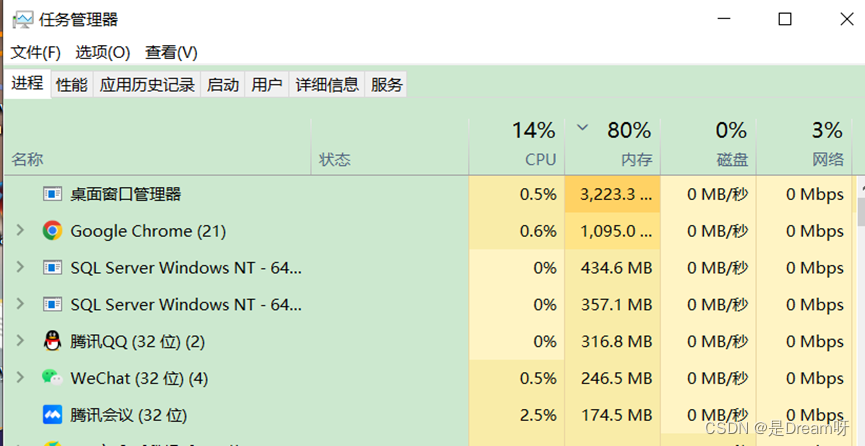Expand the SQL Server row using 357.1 MB
The image size is (865, 446).
pyautogui.click(x=20, y=304)
